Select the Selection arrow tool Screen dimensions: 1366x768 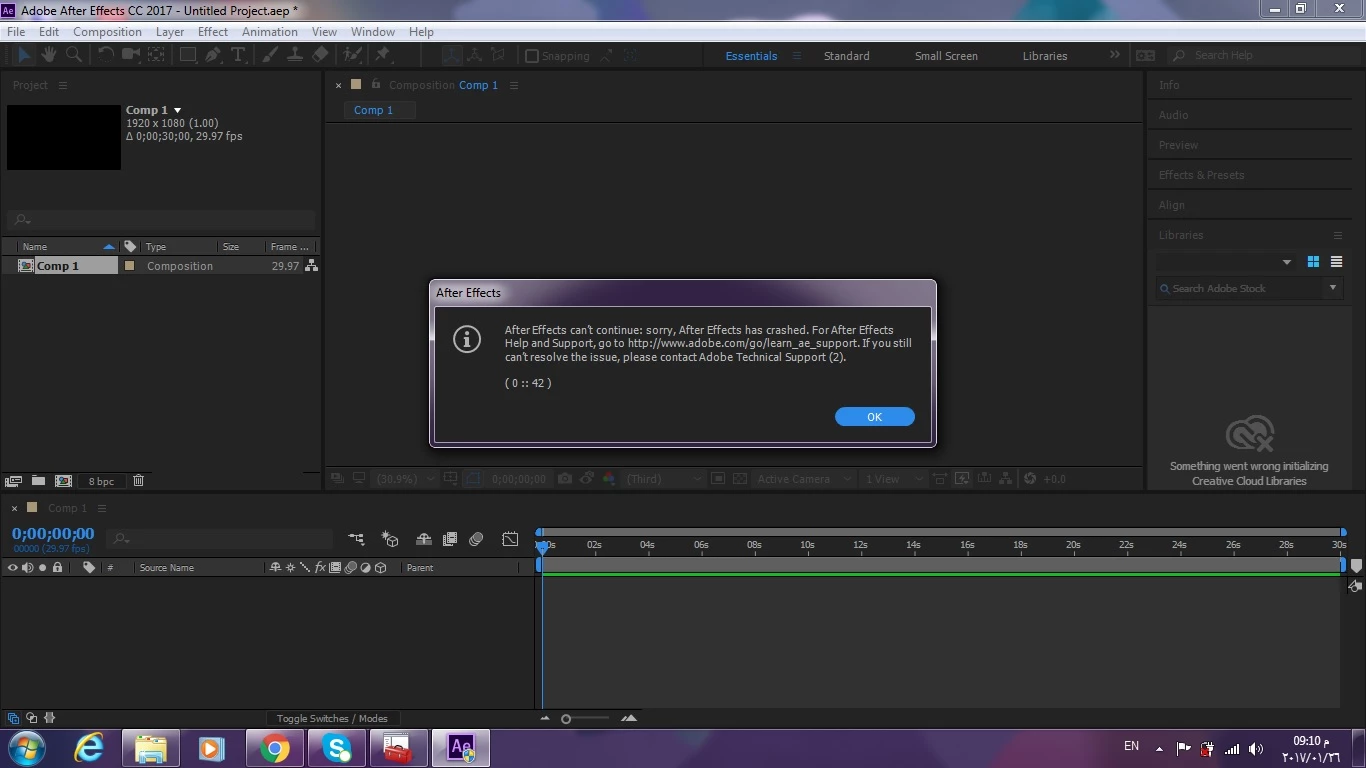[x=23, y=55]
